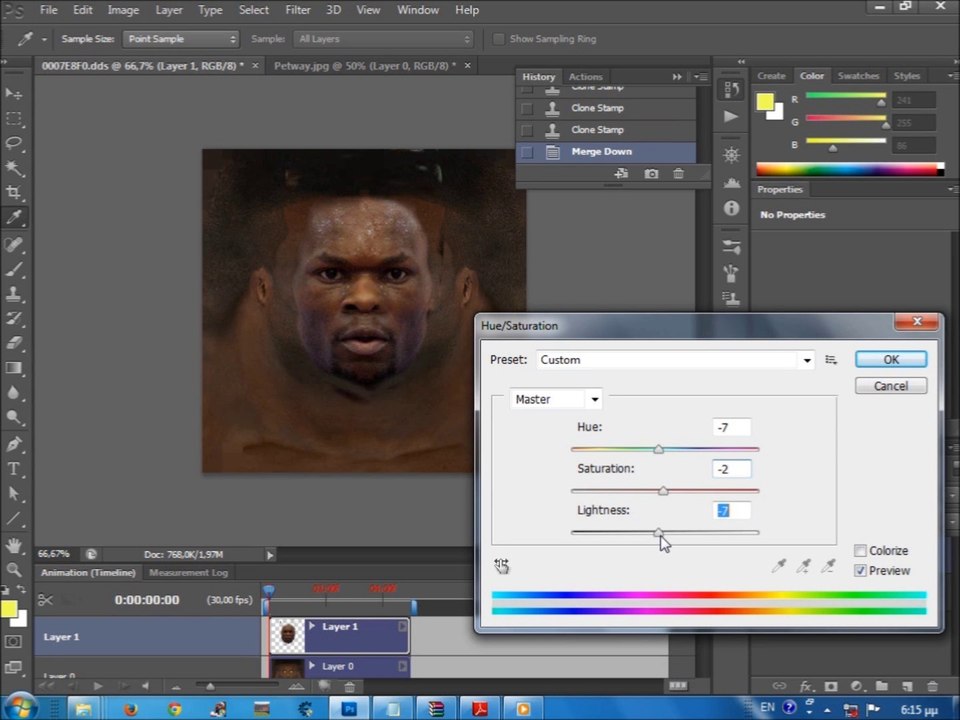Expand Layer 1 track in timeline
Screen dimensions: 960x720
click(x=312, y=626)
